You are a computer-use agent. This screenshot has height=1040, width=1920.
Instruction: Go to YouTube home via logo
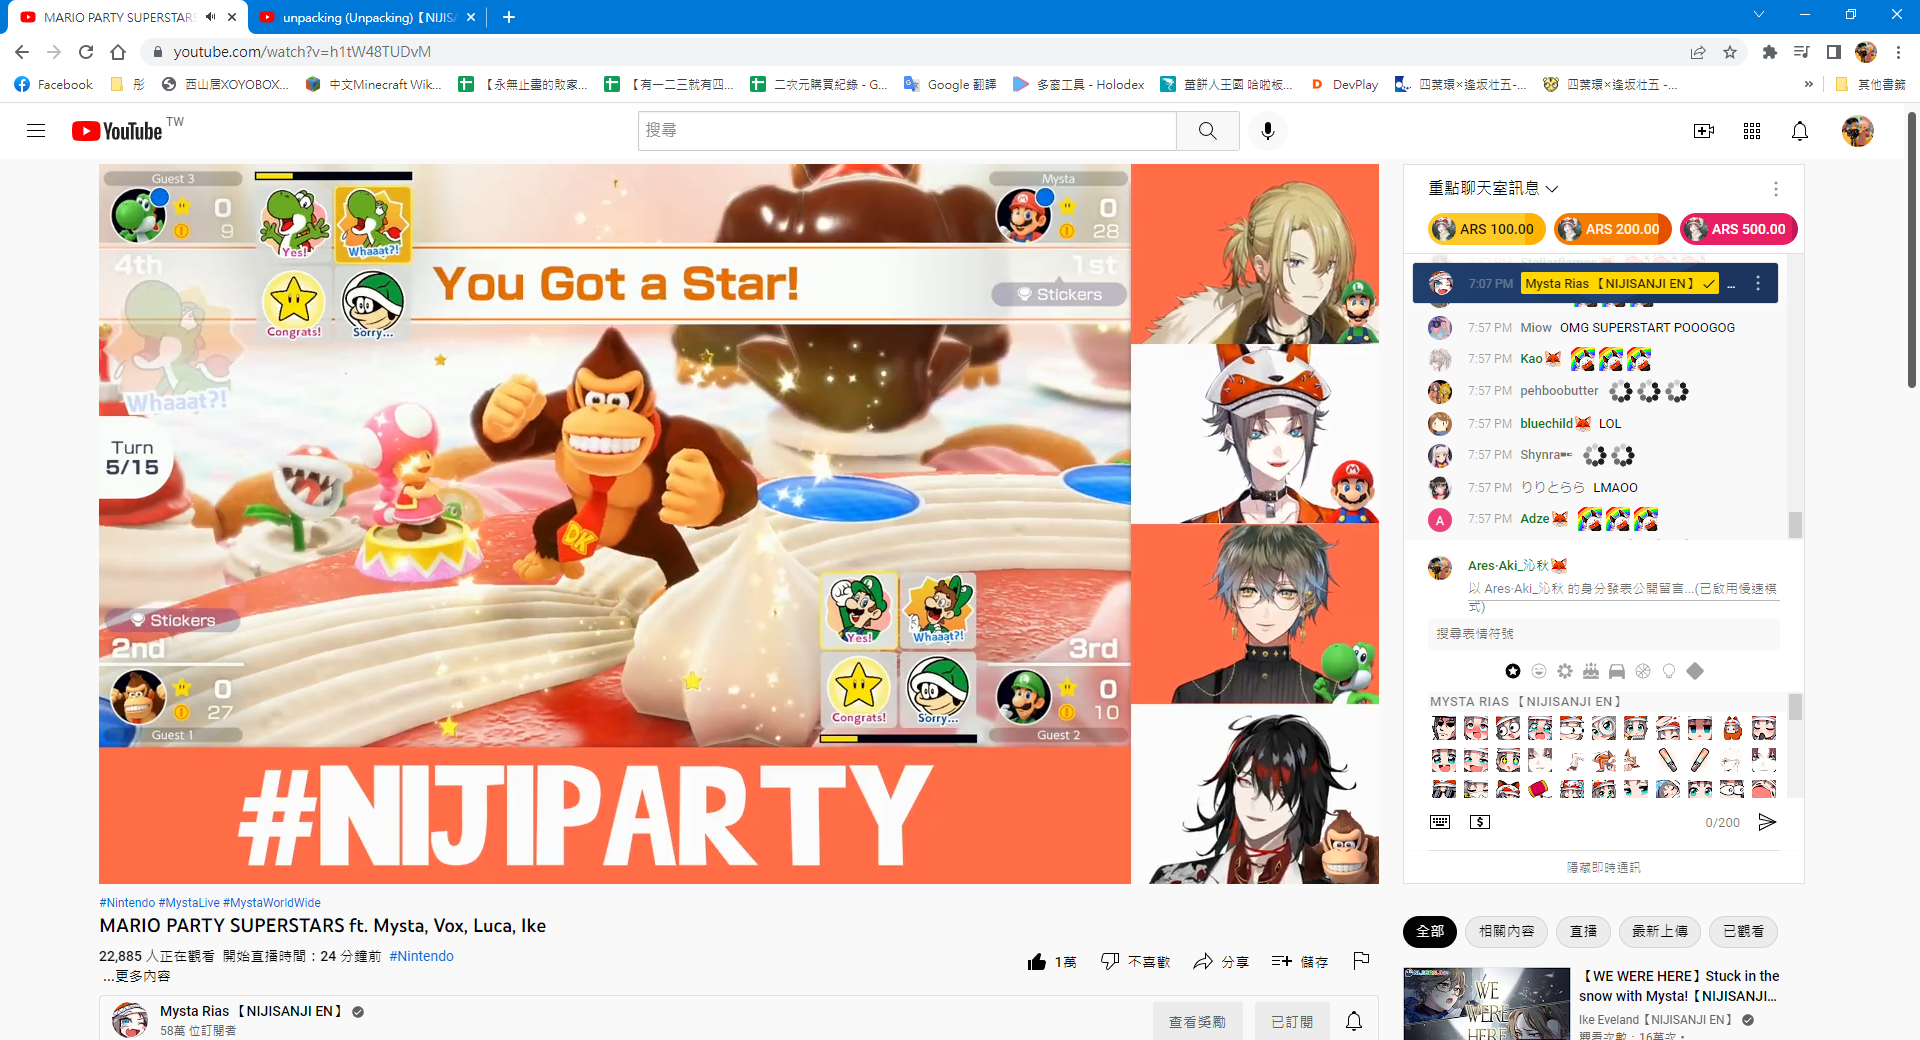(x=117, y=131)
